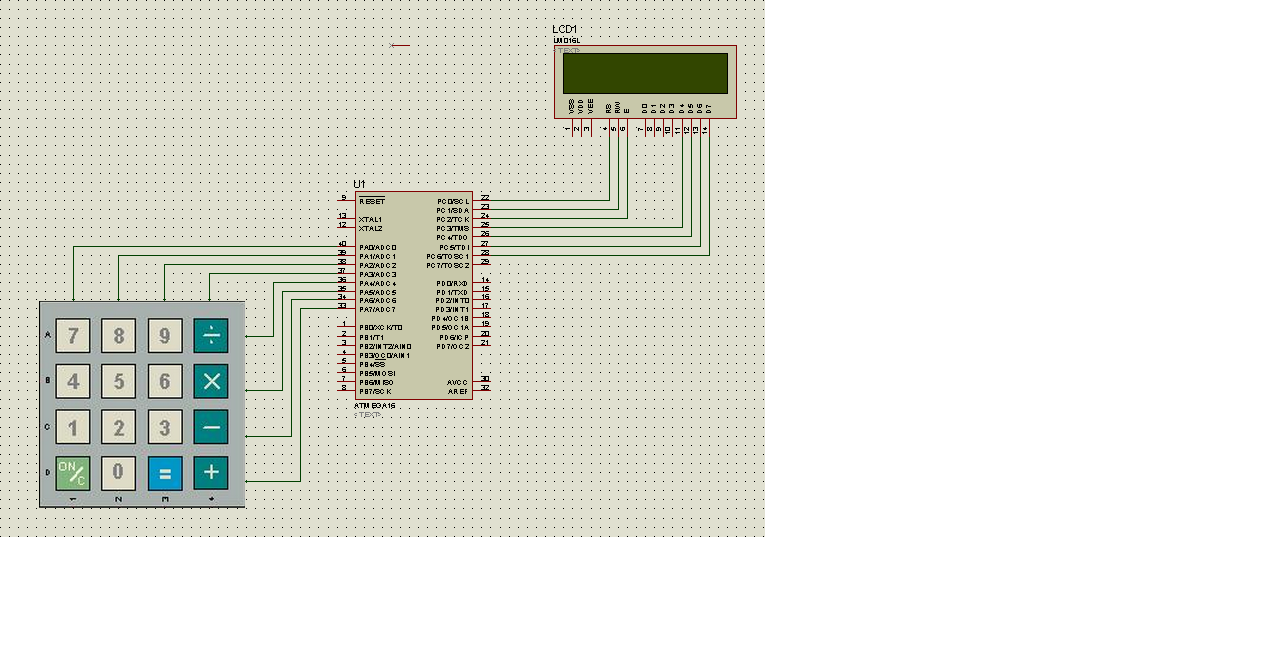1274x656 pixels.
Task: Click the keypad multiply key
Action: (211, 381)
